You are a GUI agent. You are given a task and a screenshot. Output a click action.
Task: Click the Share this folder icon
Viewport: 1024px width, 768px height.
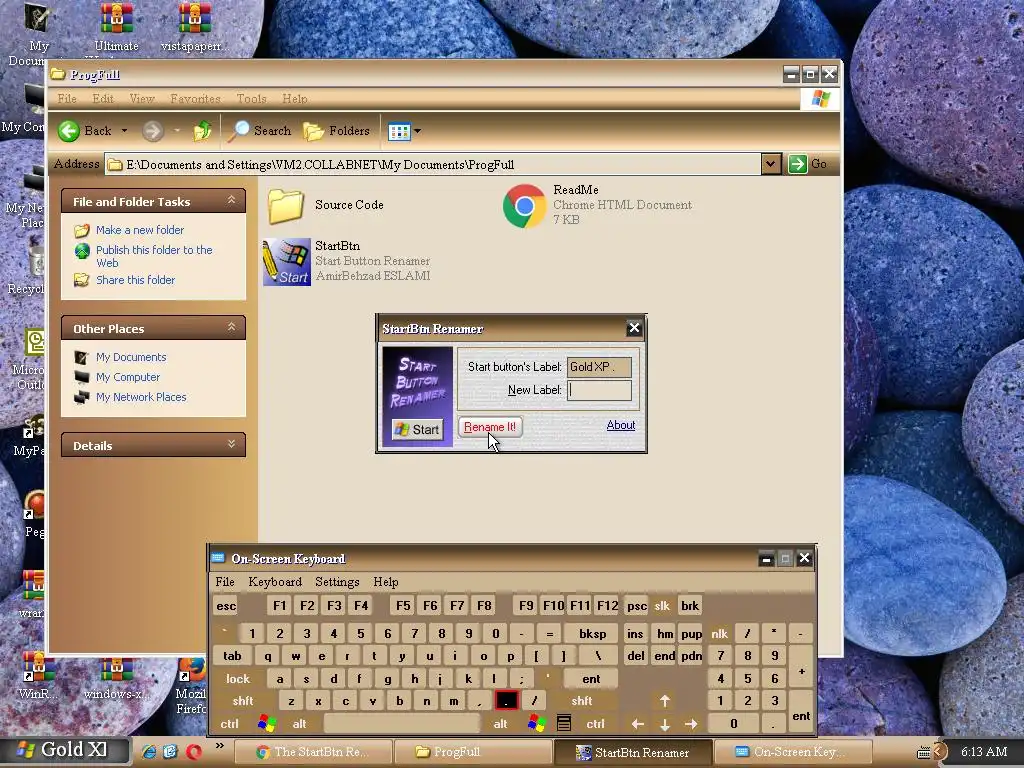click(x=82, y=280)
